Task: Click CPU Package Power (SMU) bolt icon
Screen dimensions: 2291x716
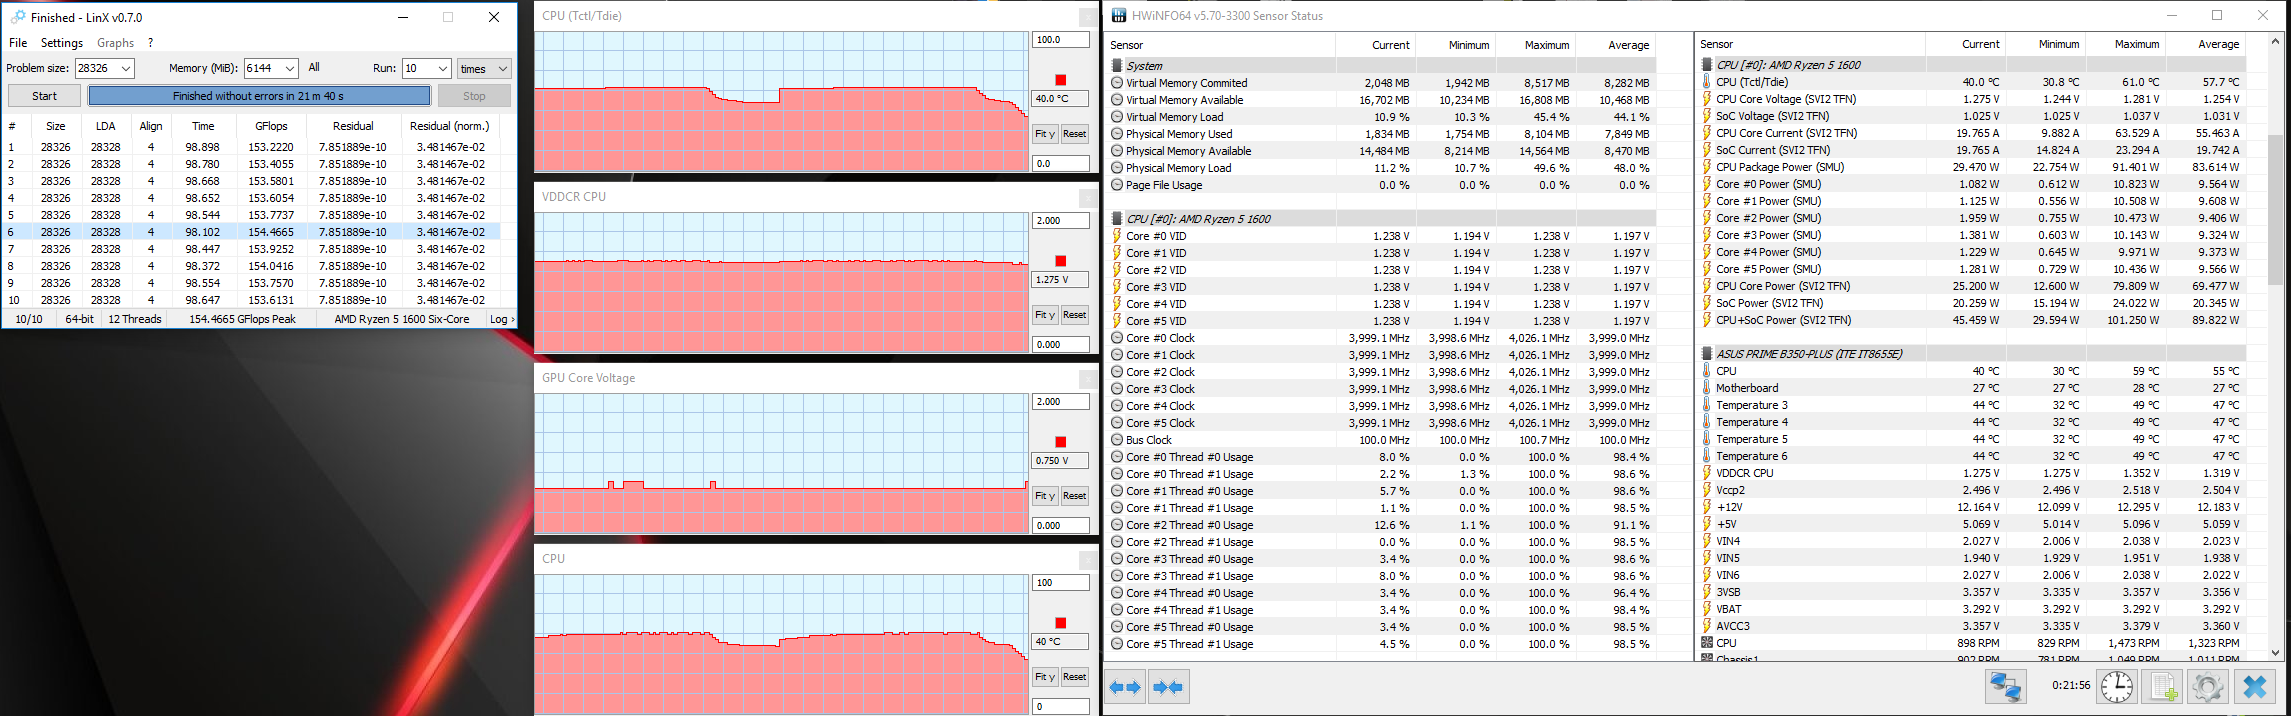Action: click(x=1707, y=167)
